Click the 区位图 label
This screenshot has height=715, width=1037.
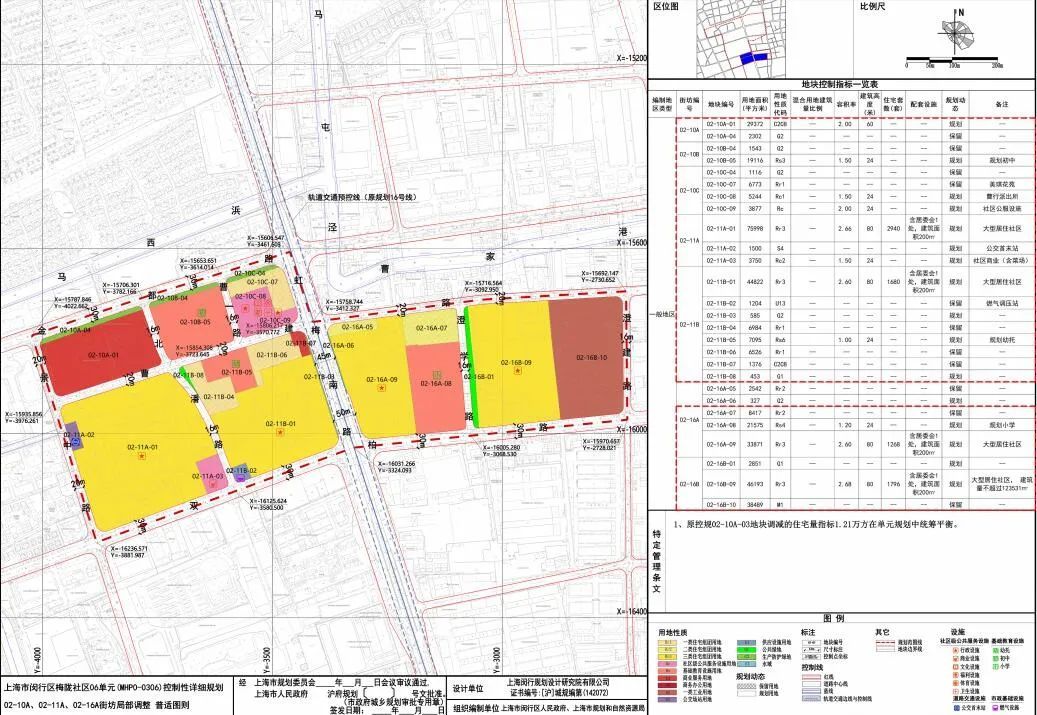[x=665, y=7]
